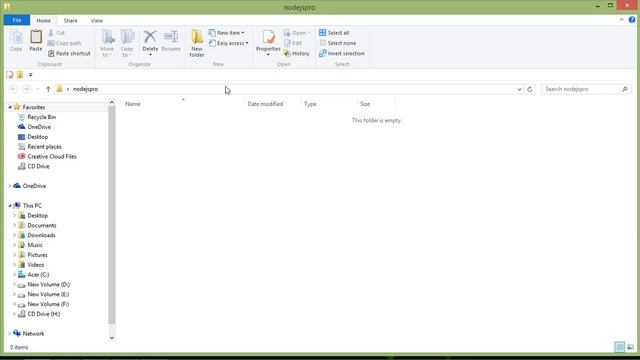Image resolution: width=640 pixels, height=360 pixels.
Task: Switch to the Home ribbon tab
Action: click(x=44, y=20)
